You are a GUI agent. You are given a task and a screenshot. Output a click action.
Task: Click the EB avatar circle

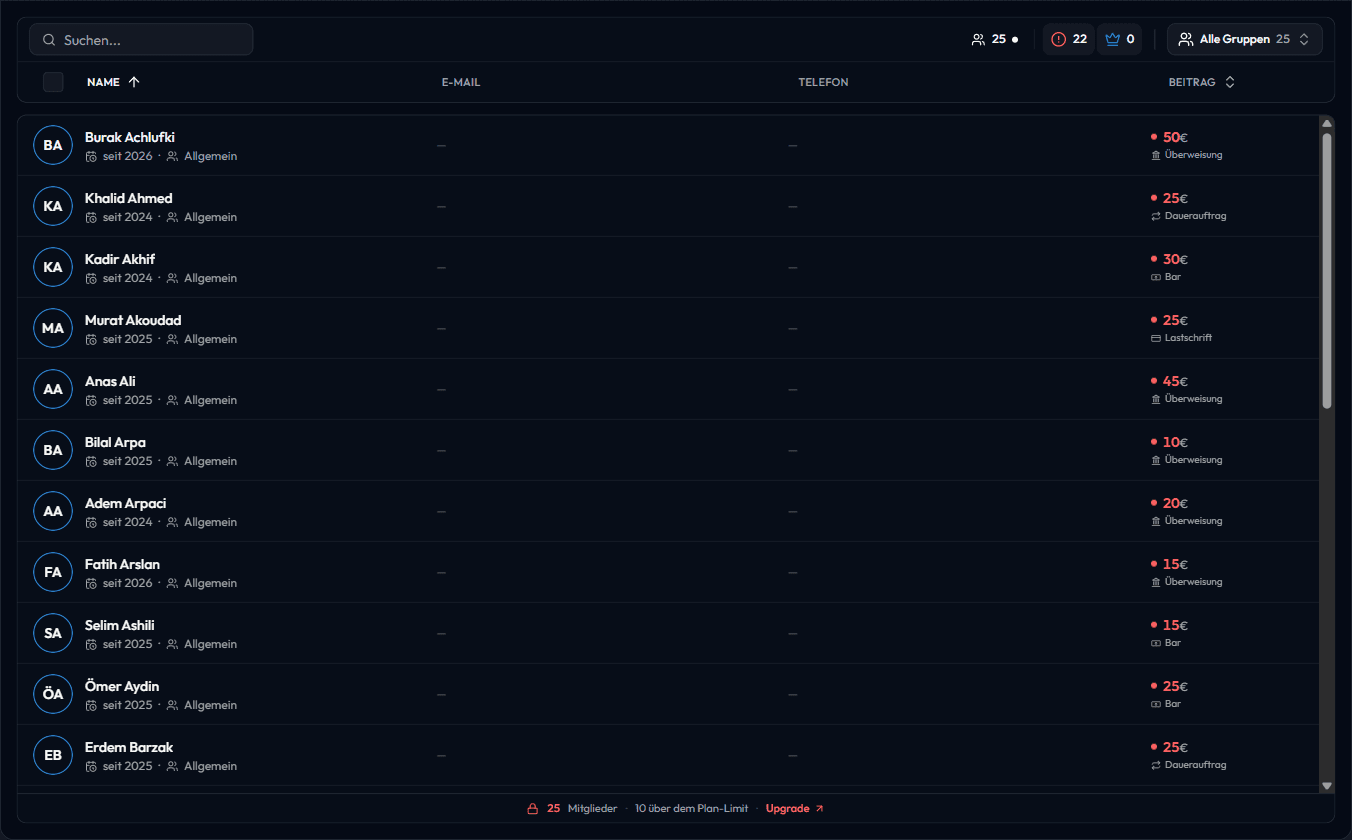point(53,755)
